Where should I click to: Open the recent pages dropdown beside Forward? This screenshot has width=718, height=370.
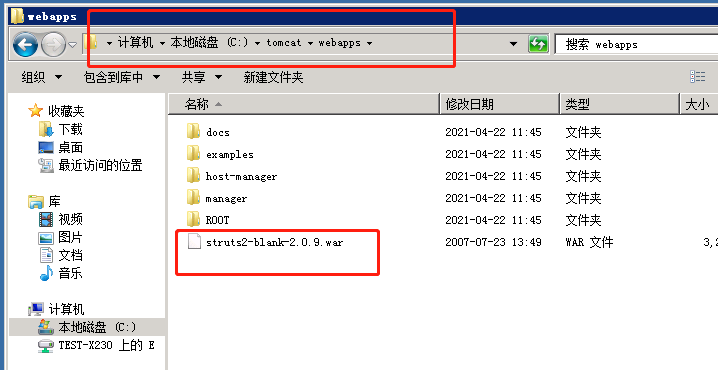(x=72, y=44)
